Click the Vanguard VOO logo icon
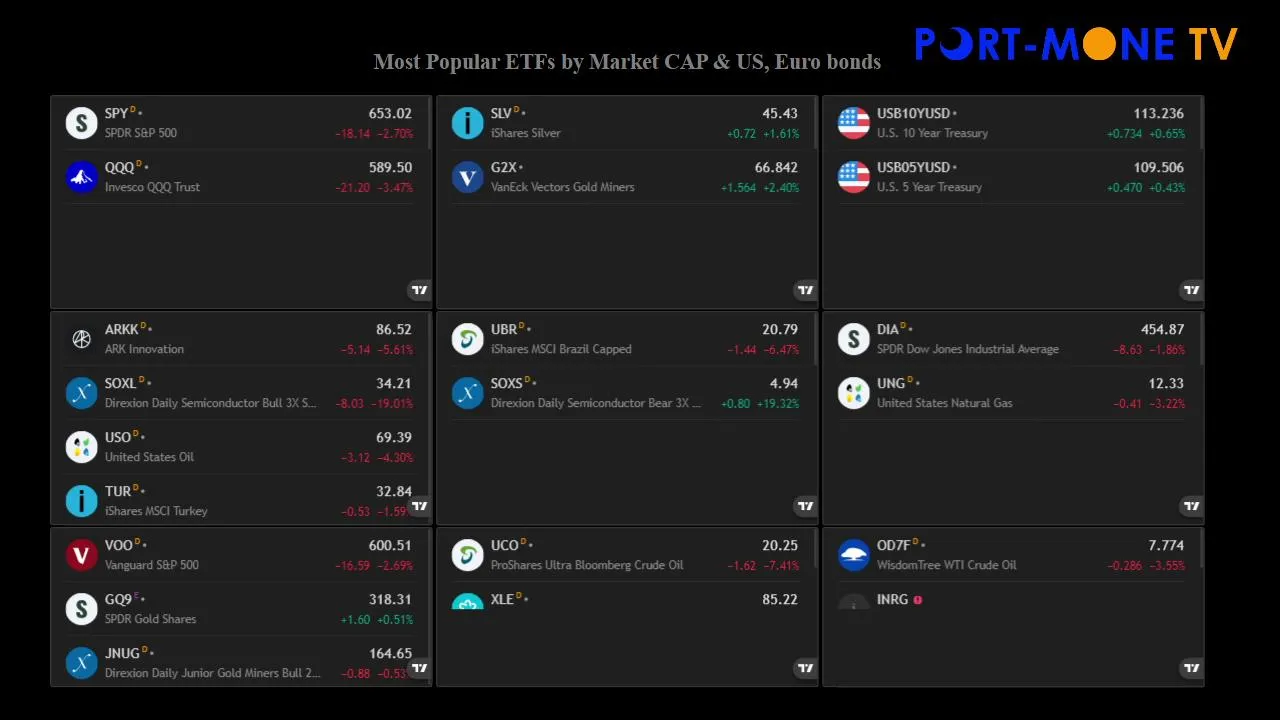1280x720 pixels. [81, 555]
